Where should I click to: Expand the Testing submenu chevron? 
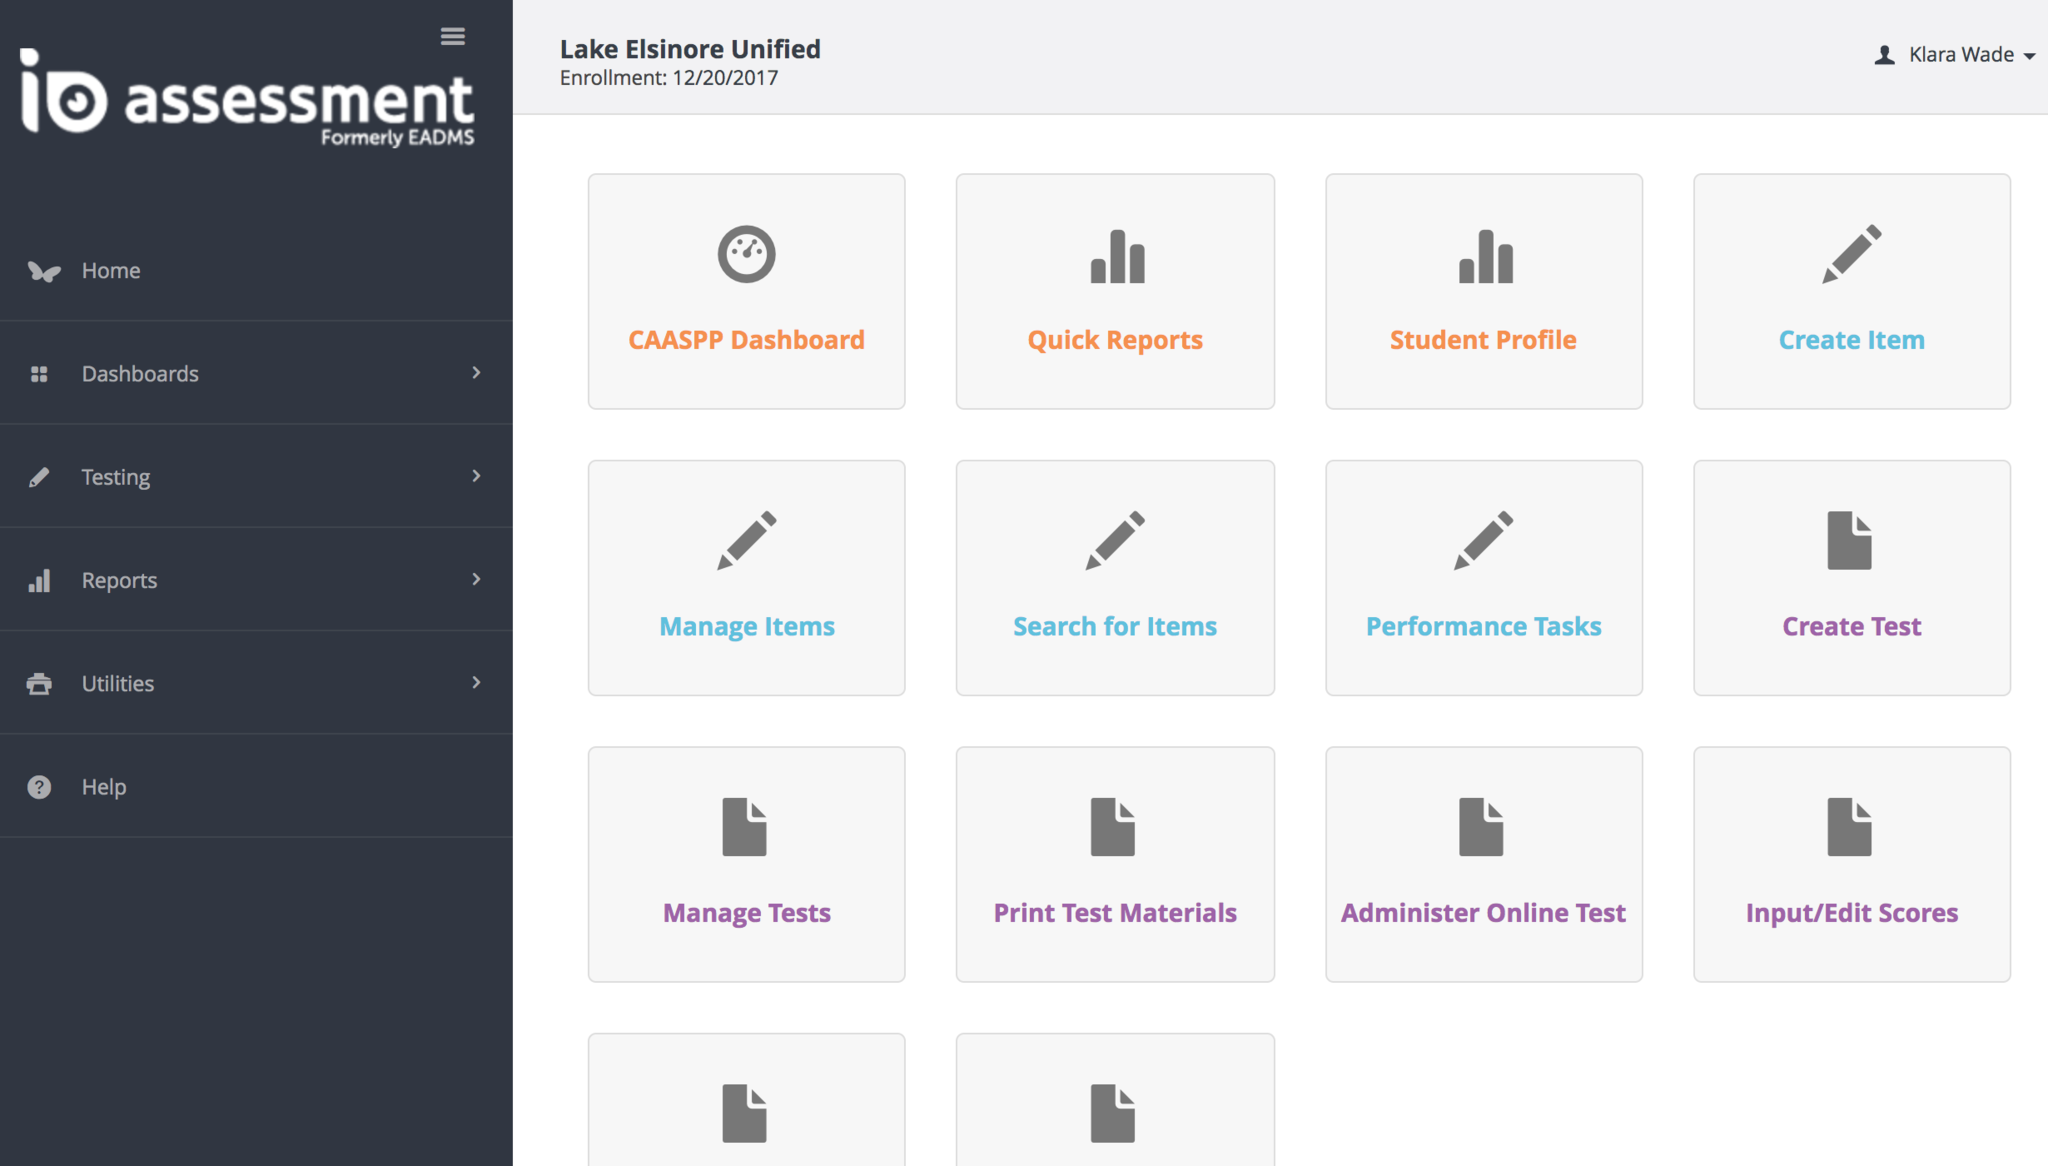pyautogui.click(x=476, y=476)
